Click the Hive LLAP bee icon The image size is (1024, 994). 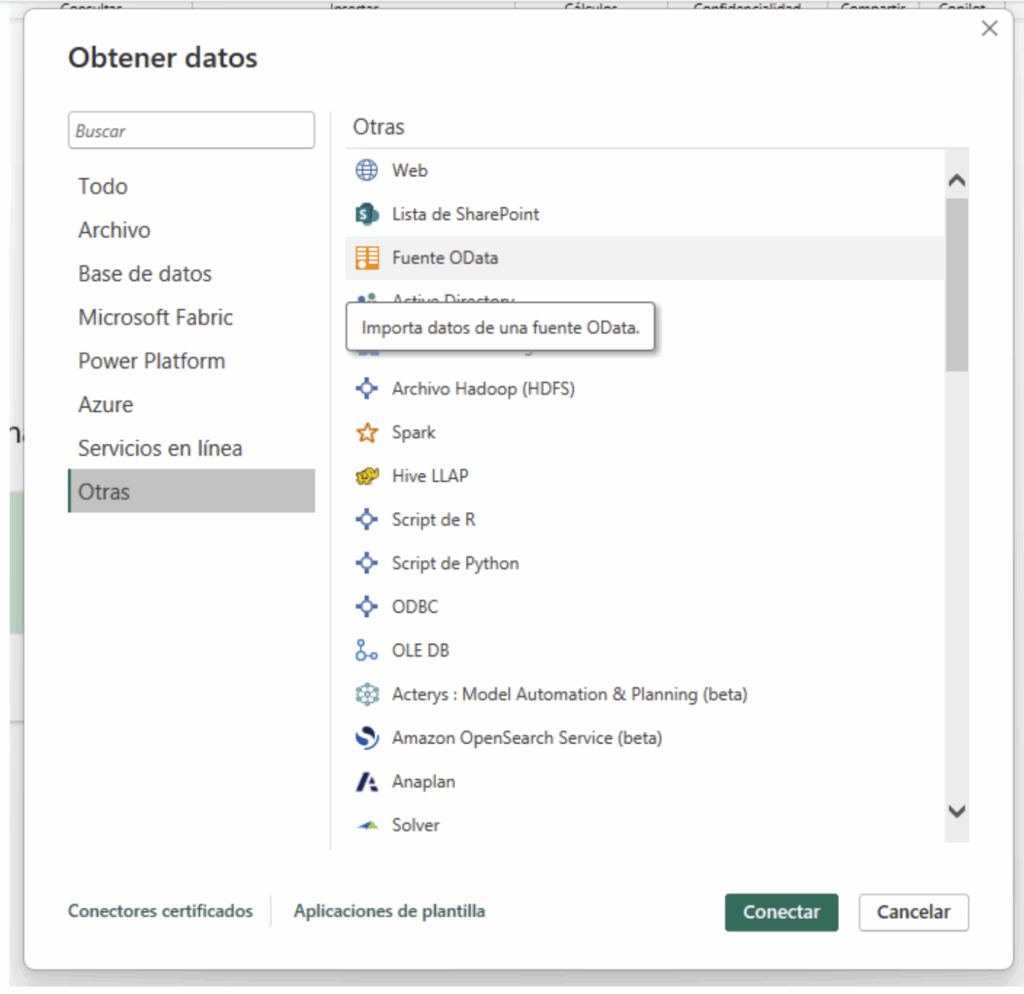367,477
